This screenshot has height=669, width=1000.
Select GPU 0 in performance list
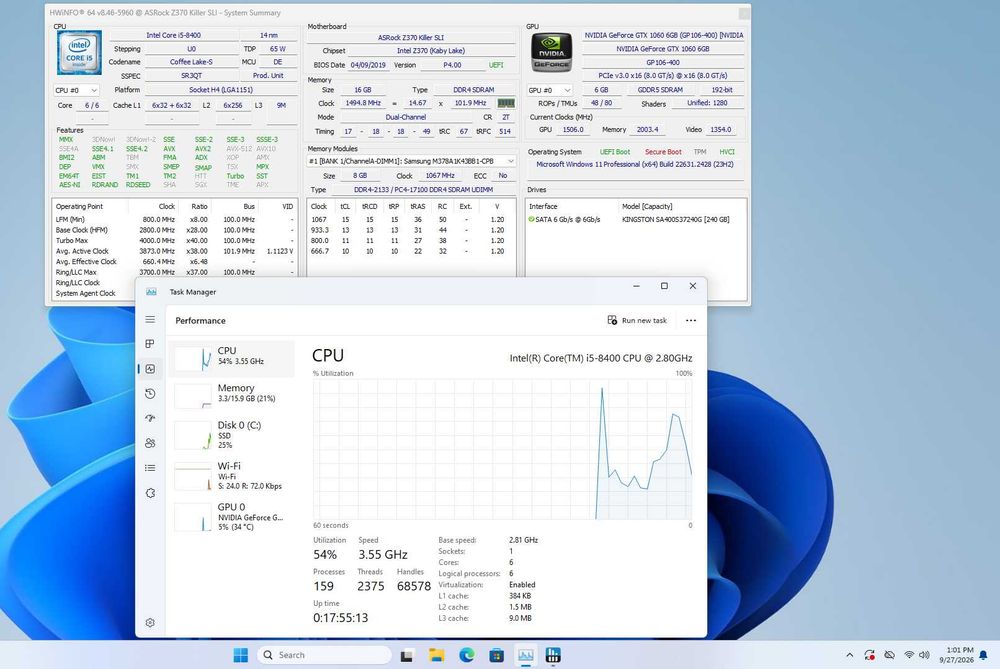pyautogui.click(x=232, y=517)
